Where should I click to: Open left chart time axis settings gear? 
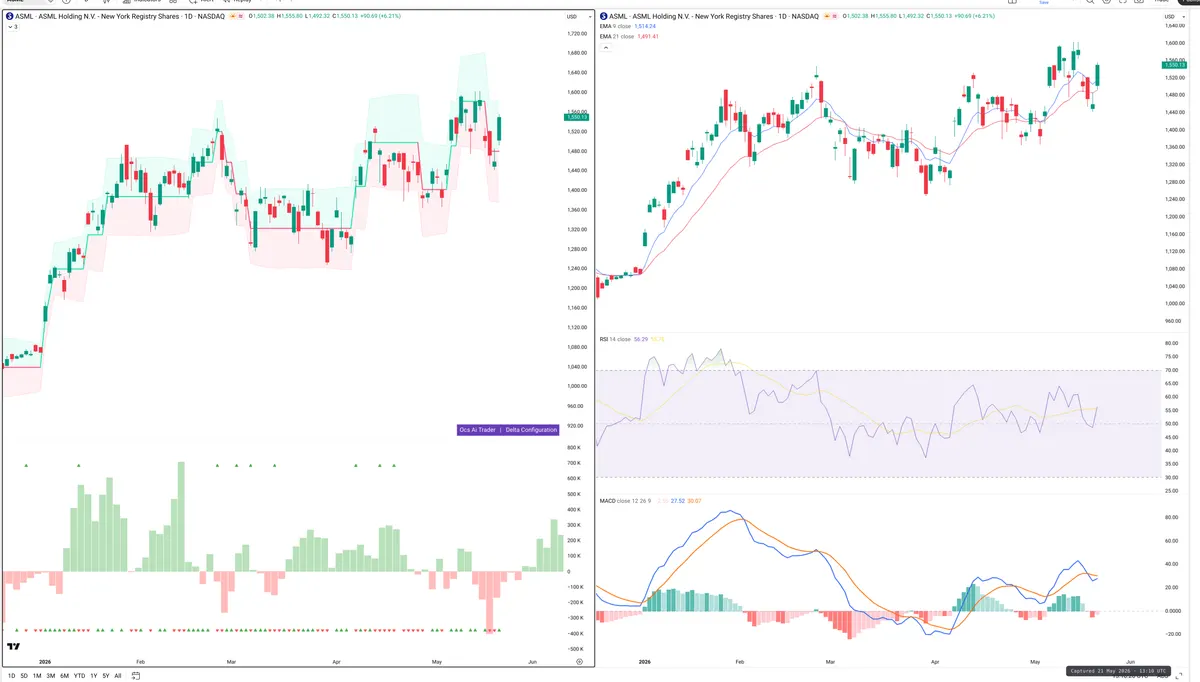(579, 661)
